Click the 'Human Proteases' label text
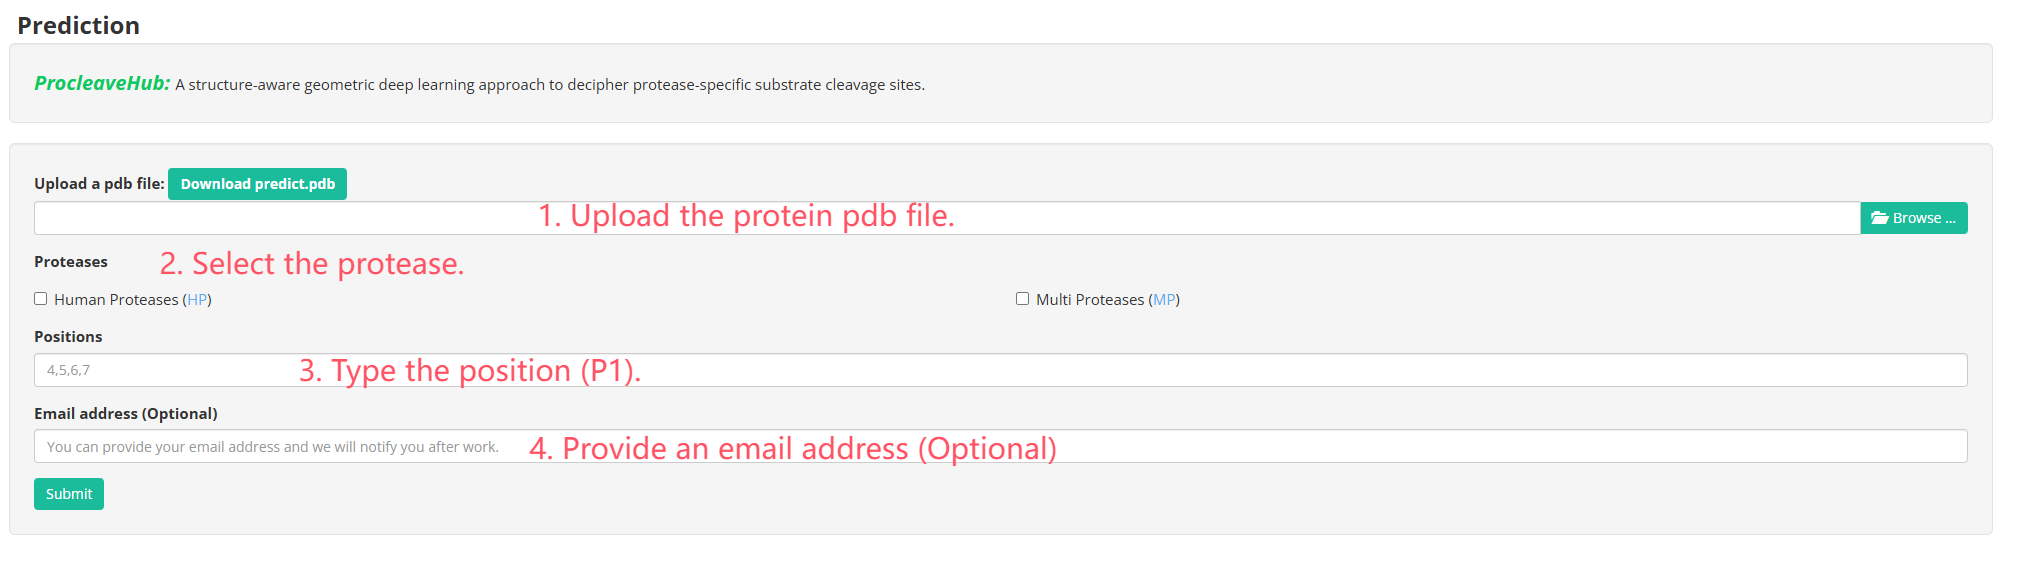The width and height of the screenshot is (2017, 587). click(x=116, y=300)
